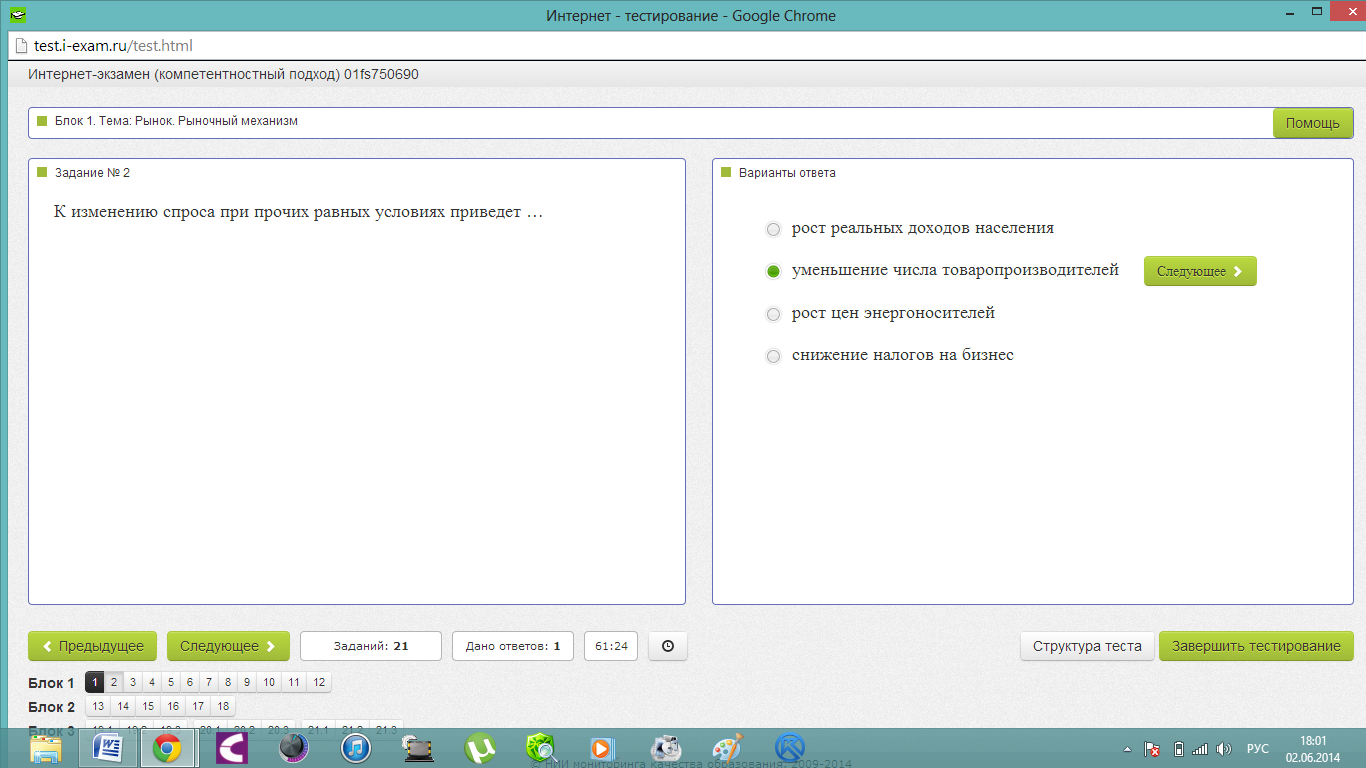The height and width of the screenshot is (768, 1366).
Task: Jump to question 1 in Блок 1
Action: (x=95, y=682)
